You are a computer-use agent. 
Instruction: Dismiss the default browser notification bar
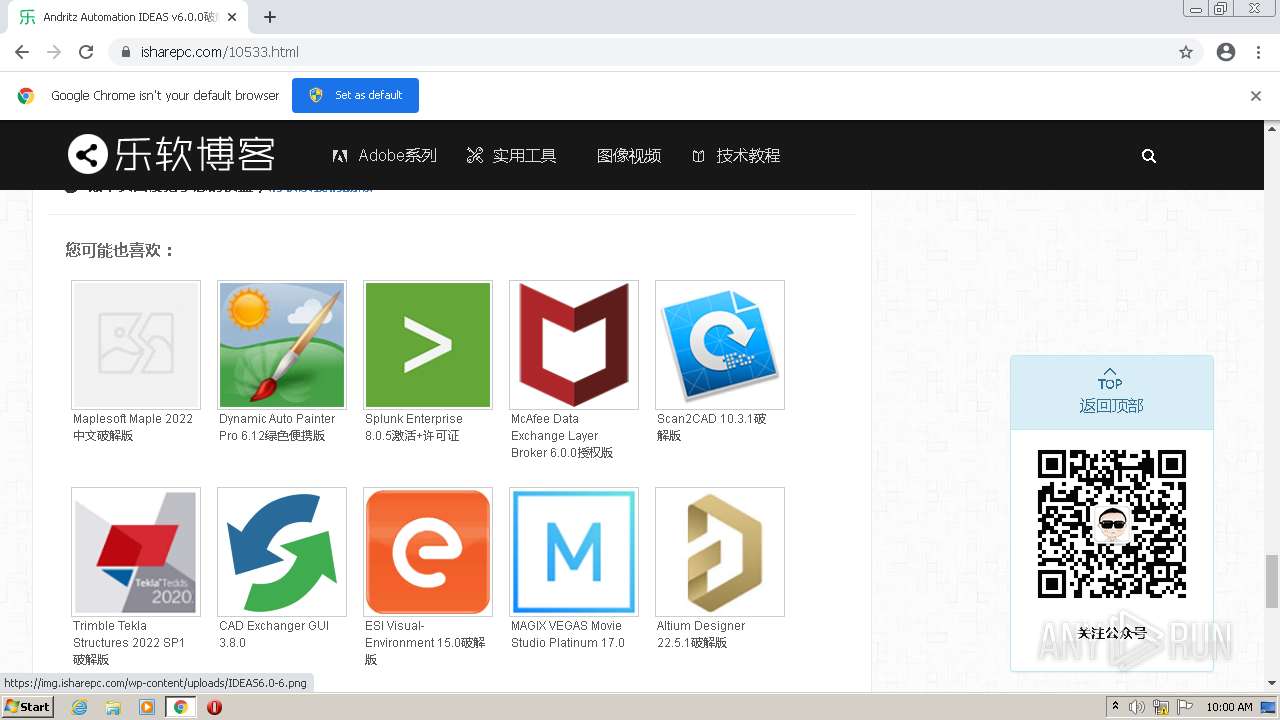[x=1256, y=96]
